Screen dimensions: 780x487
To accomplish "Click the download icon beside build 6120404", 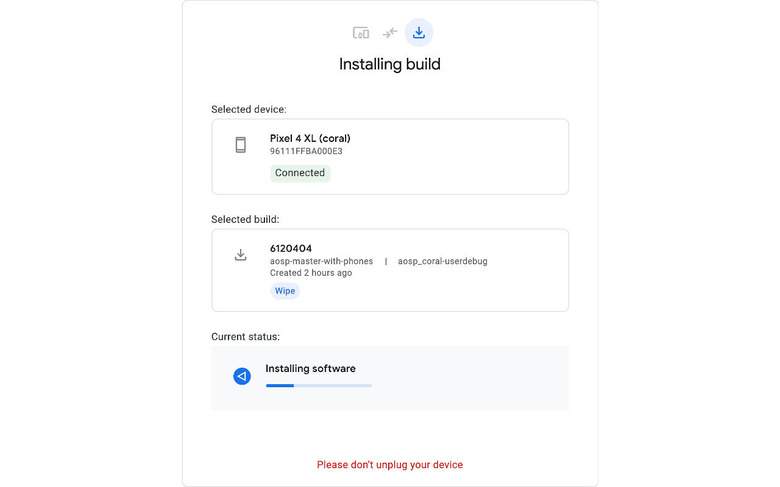I will coord(241,255).
